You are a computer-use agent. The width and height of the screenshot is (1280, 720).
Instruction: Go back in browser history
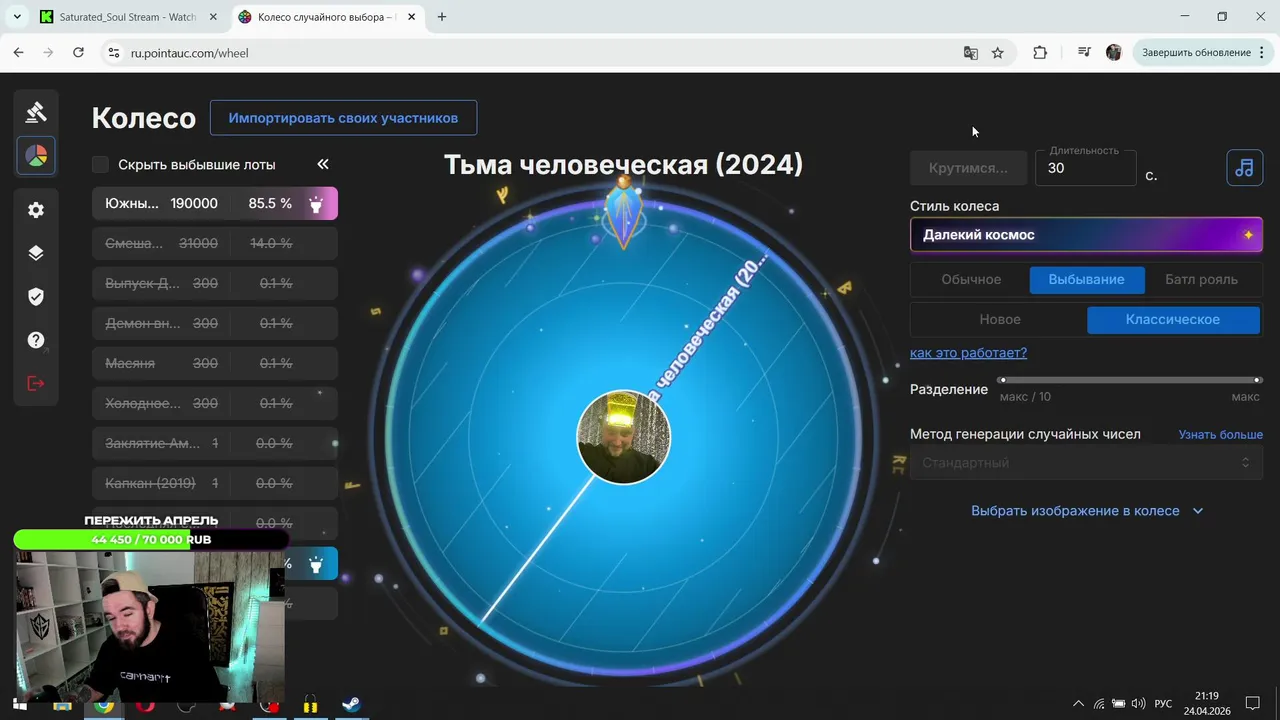(18, 53)
